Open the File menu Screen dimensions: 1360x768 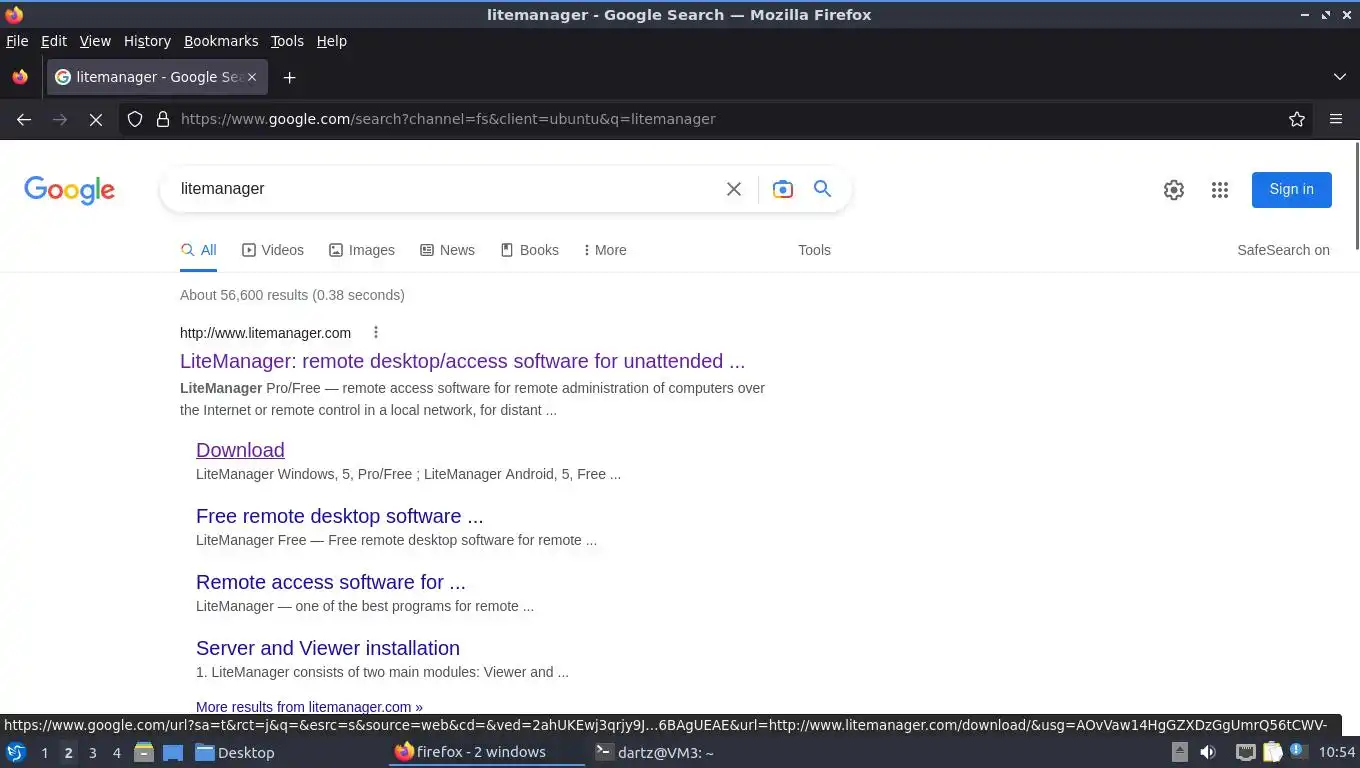tap(17, 41)
